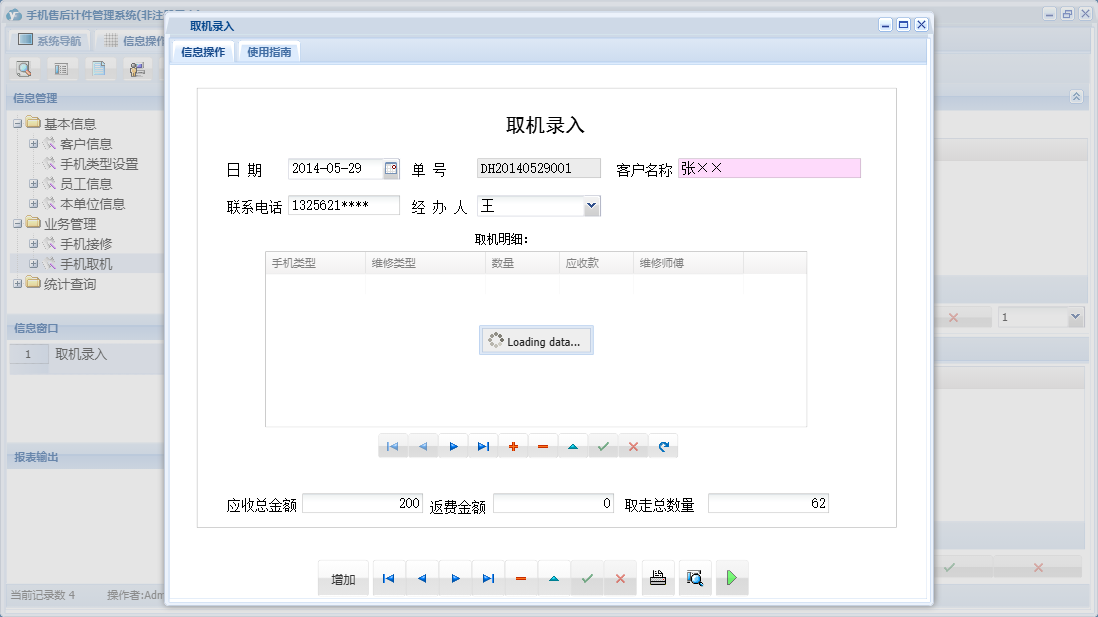Viewport: 1098px width, 617px height.
Task: Click the employee management icon in the toolbar
Action: tap(138, 68)
